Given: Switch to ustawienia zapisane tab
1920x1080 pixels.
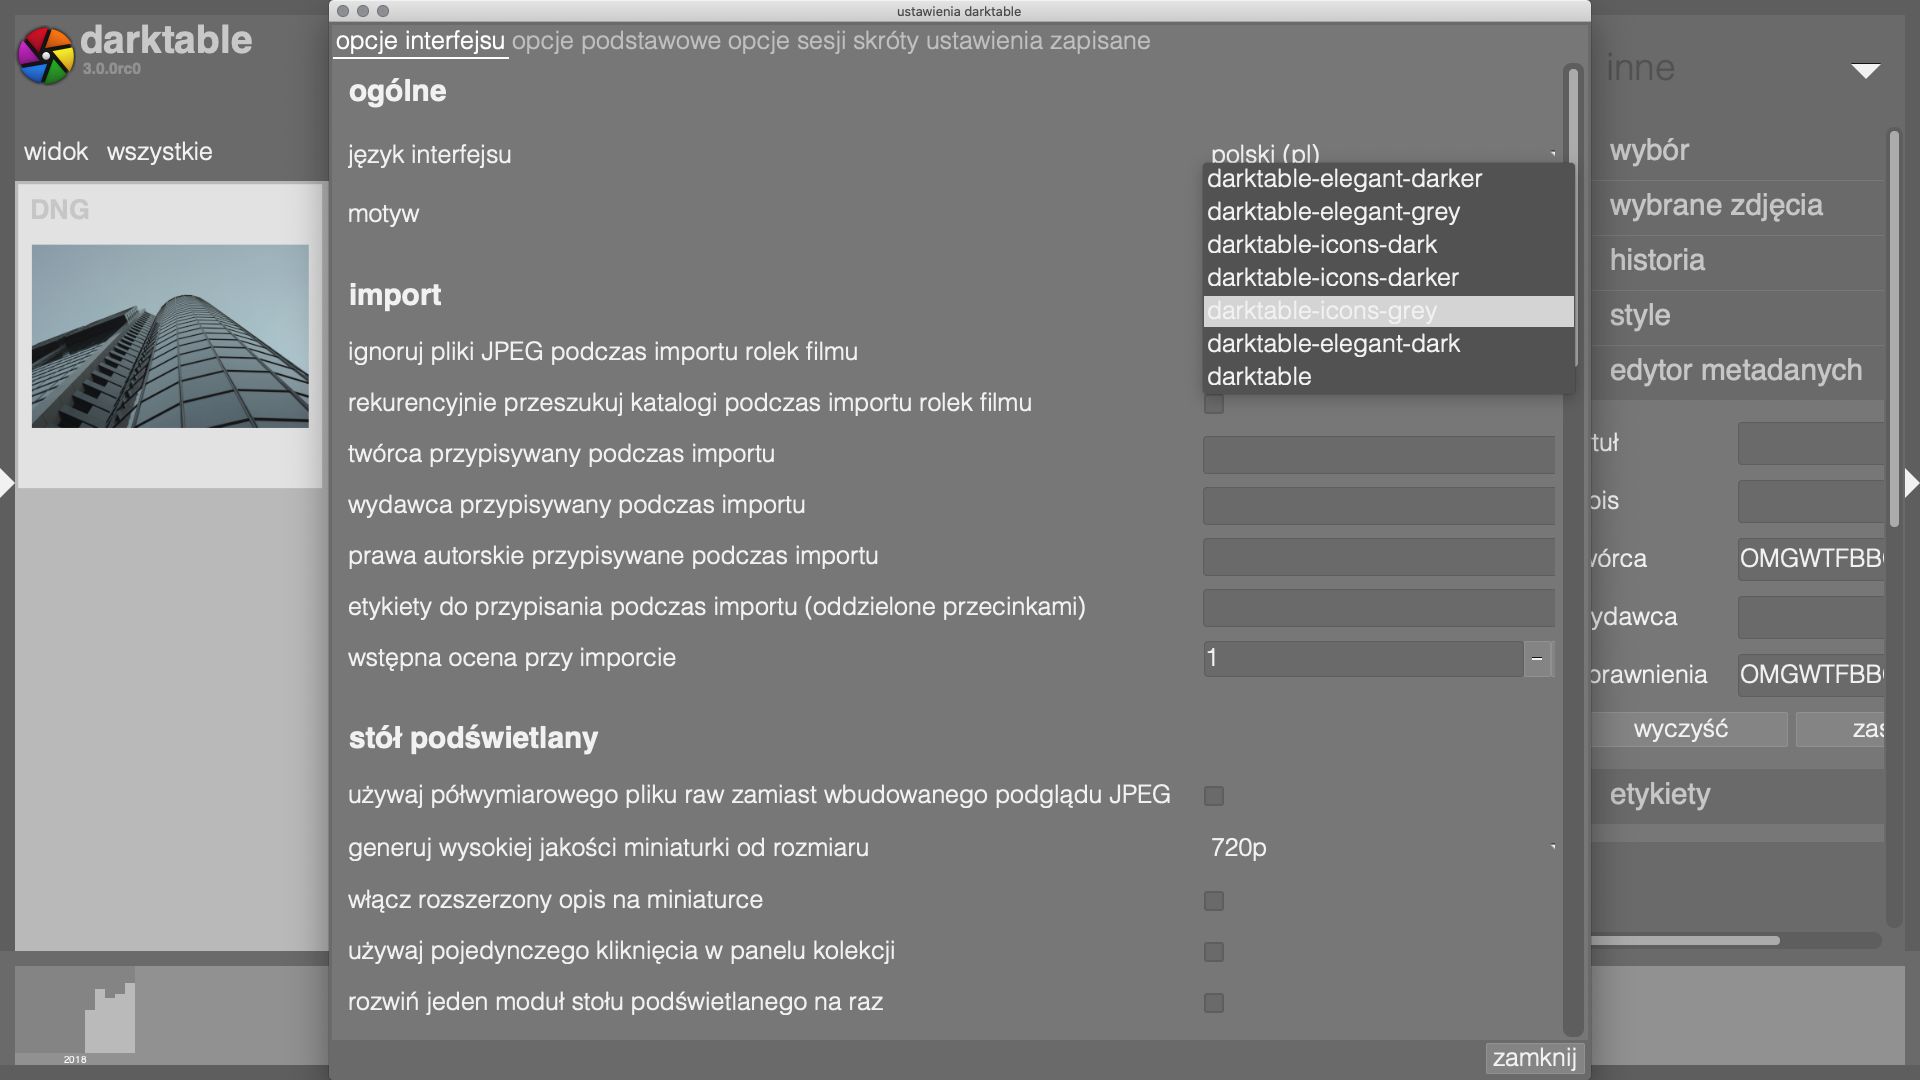Looking at the screenshot, I should 1038,41.
